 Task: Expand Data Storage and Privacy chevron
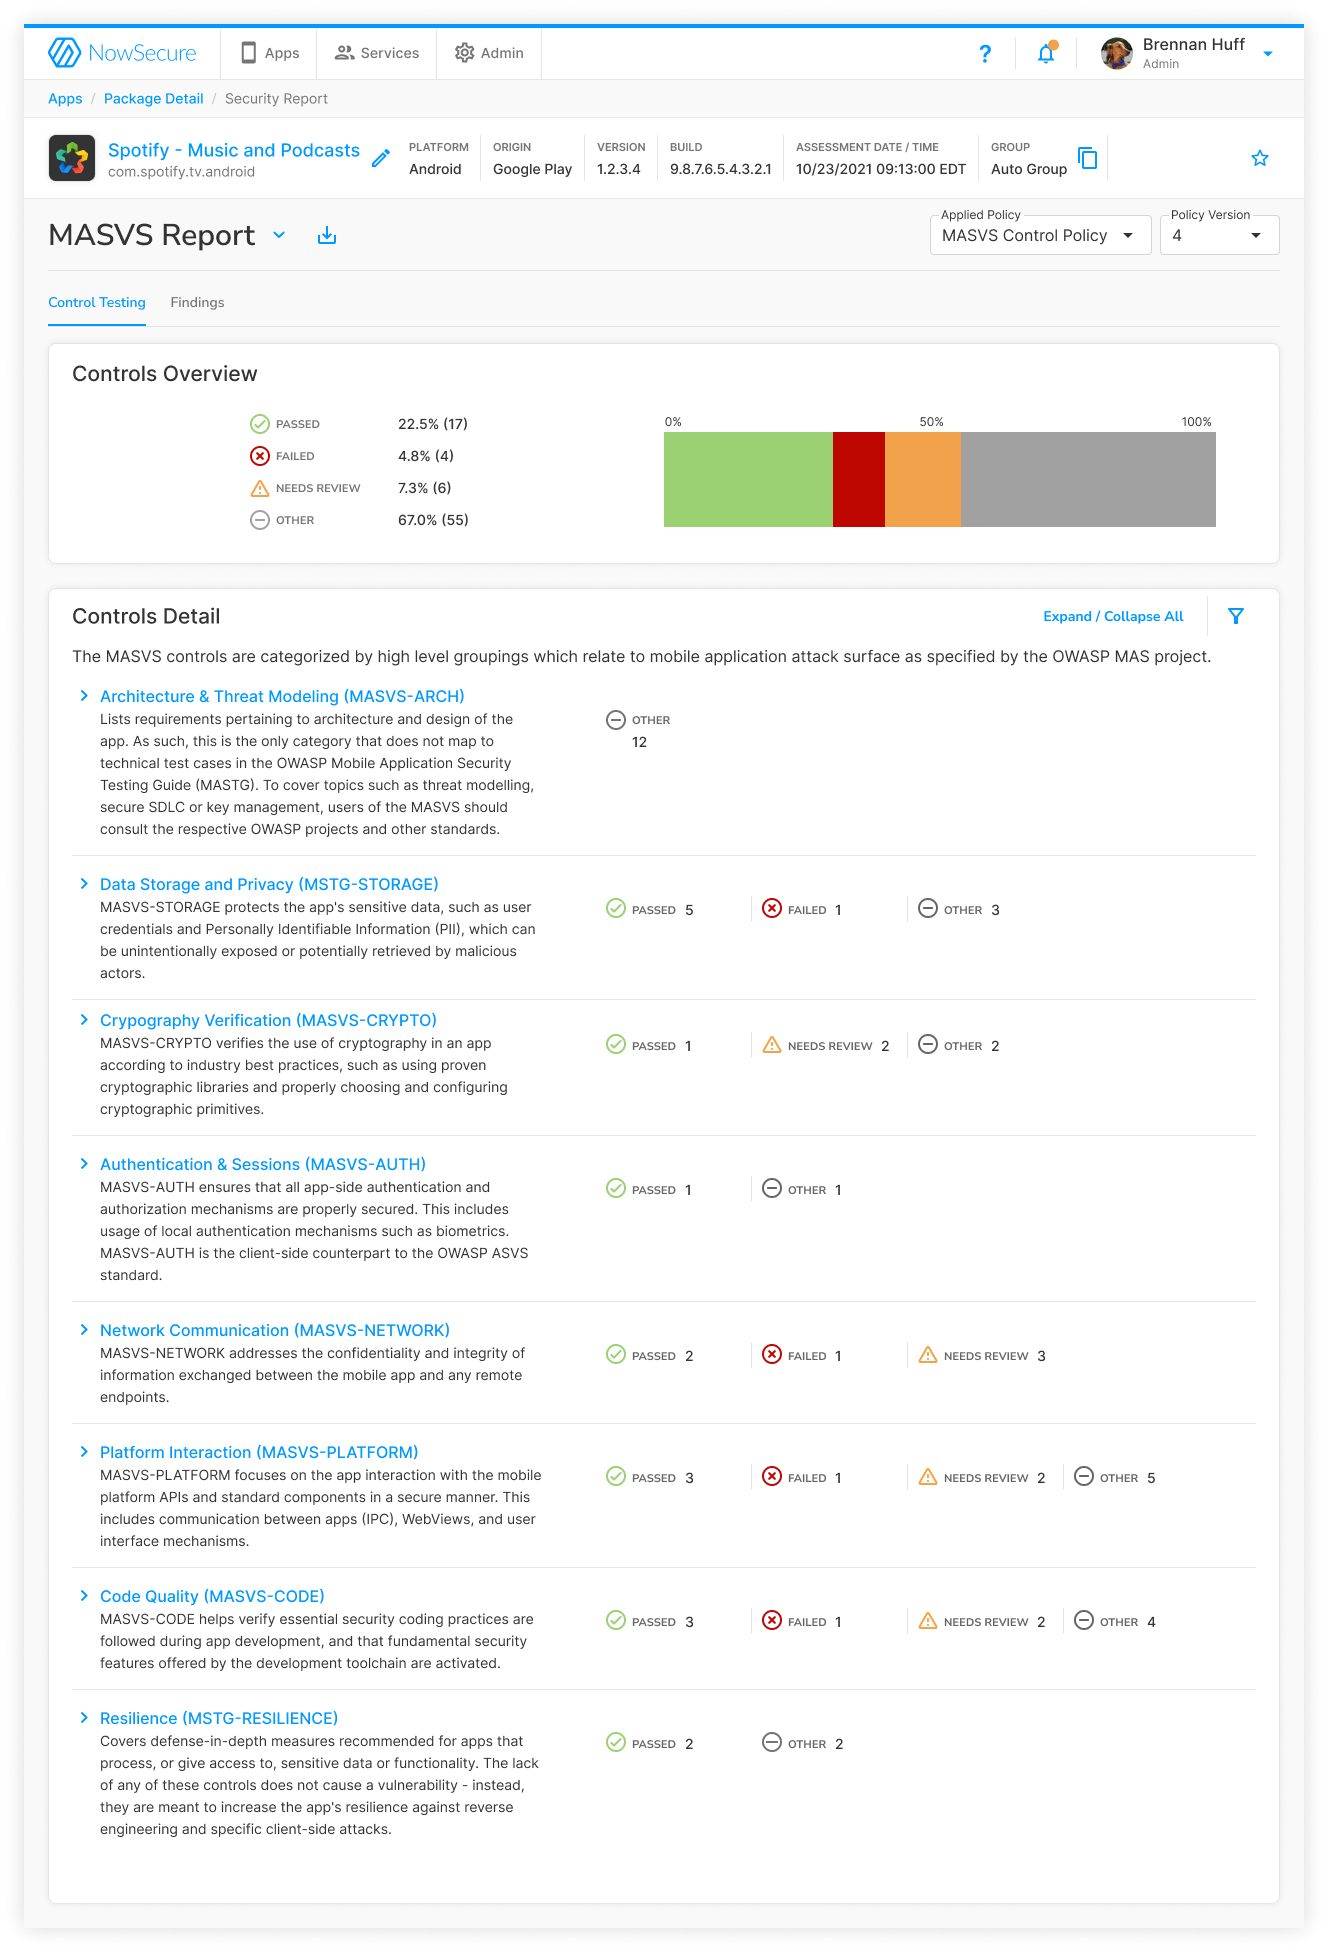(x=84, y=884)
